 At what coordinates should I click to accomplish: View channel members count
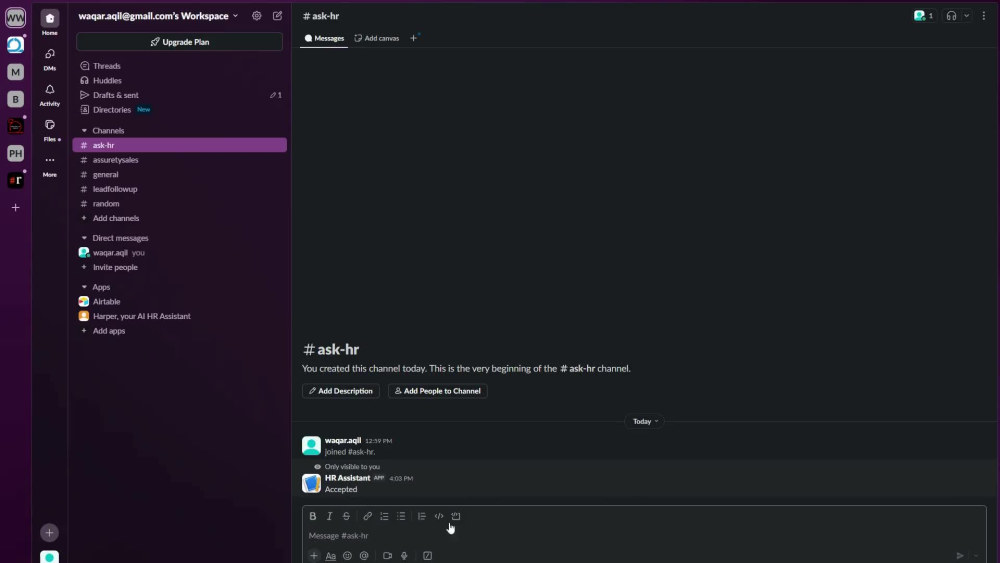(x=923, y=16)
